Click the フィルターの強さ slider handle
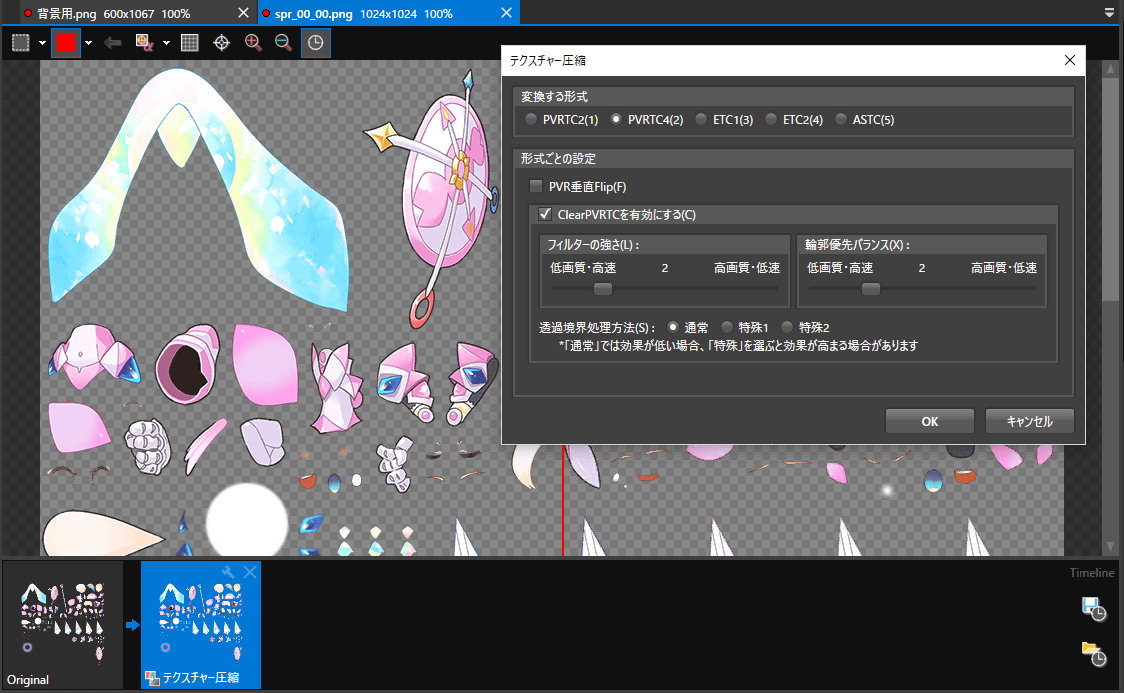Screen dimensions: 1124x693 point(603,289)
